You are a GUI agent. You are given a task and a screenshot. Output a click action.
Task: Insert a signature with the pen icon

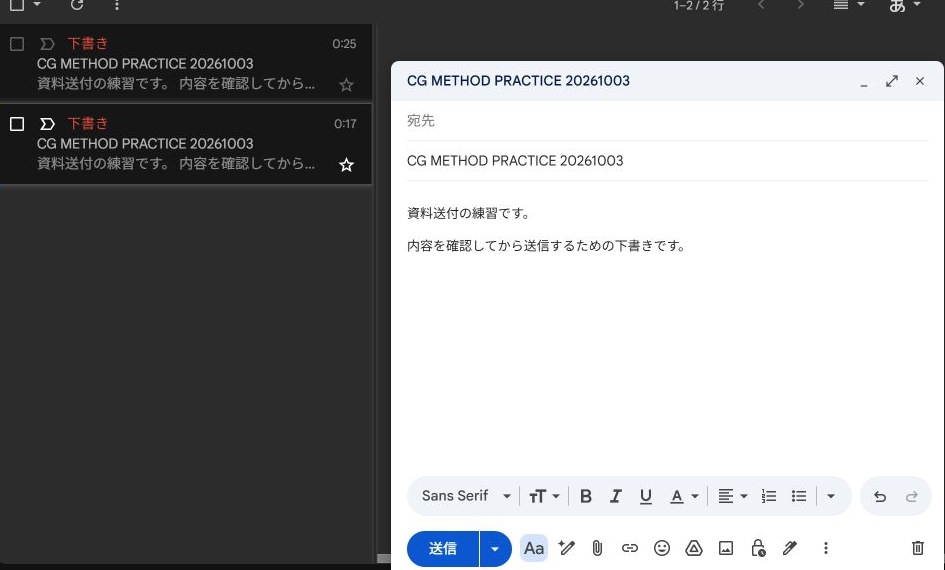(790, 548)
